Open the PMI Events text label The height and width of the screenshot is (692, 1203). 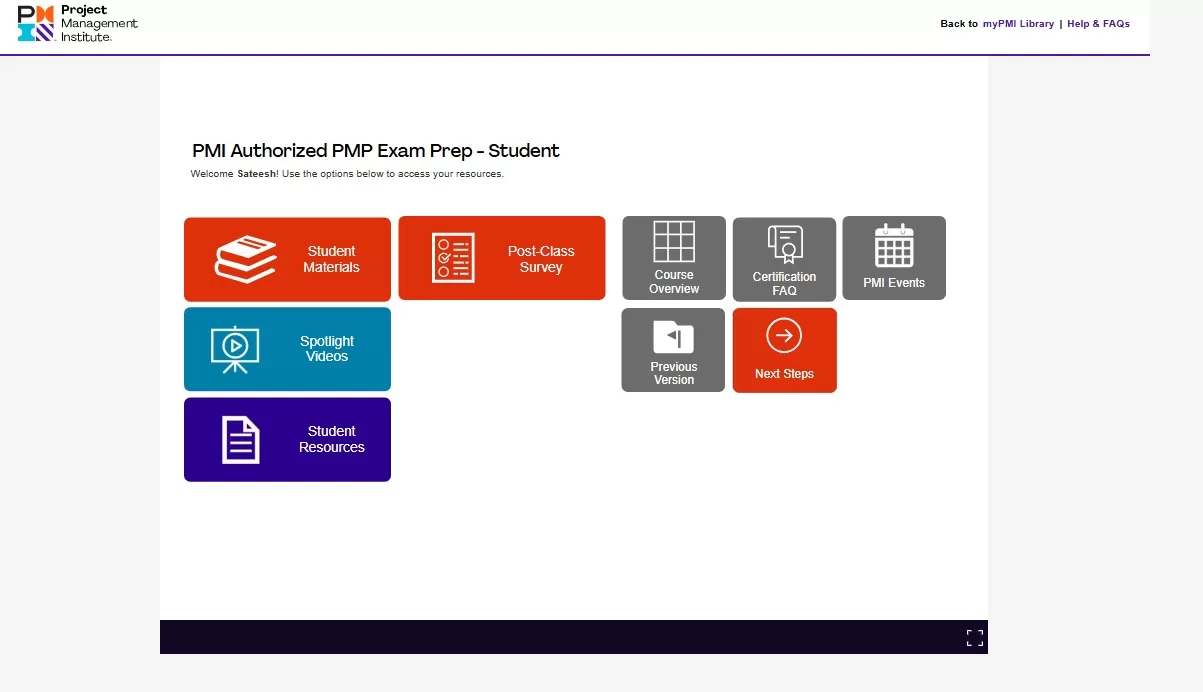pos(894,283)
